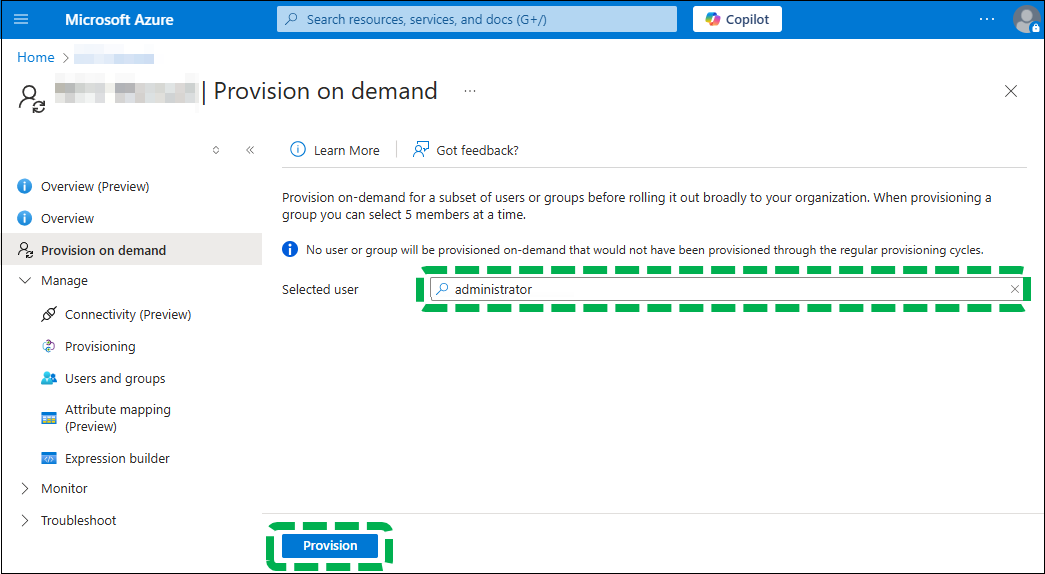Click the Provision button
This screenshot has height=574, width=1045.
(x=330, y=546)
